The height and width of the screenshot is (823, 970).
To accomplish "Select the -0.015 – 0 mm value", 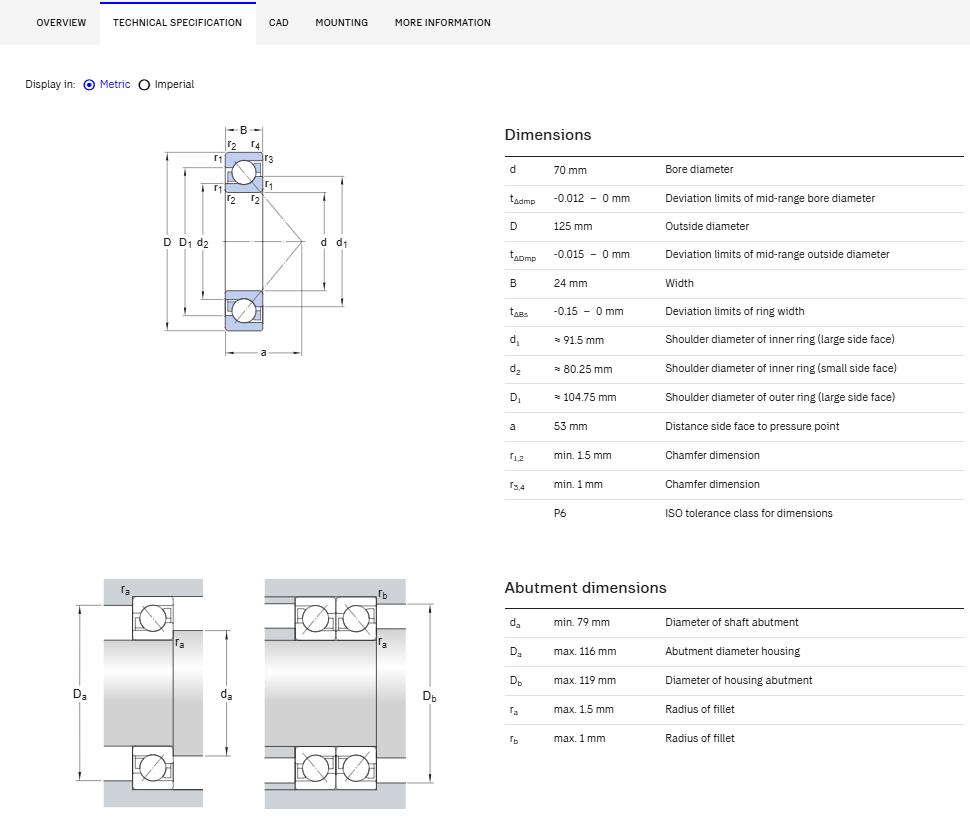I will (x=591, y=254).
